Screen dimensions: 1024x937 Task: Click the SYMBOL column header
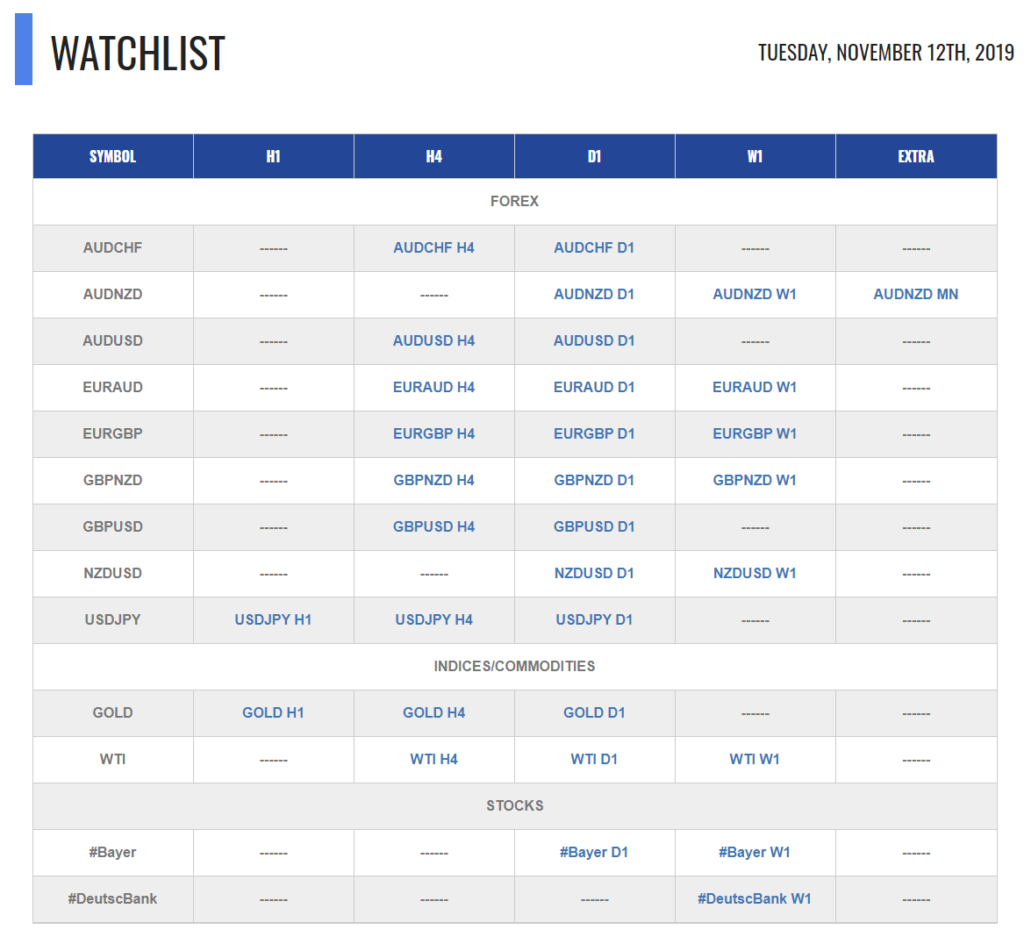(113, 156)
